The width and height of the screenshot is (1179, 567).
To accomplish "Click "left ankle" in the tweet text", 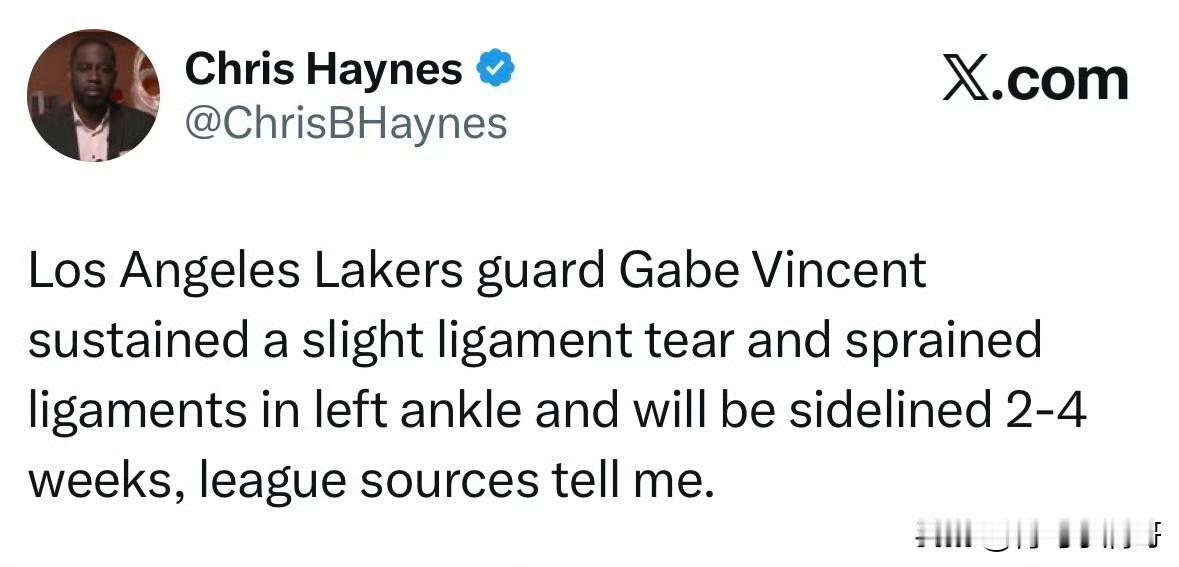I will (416, 412).
